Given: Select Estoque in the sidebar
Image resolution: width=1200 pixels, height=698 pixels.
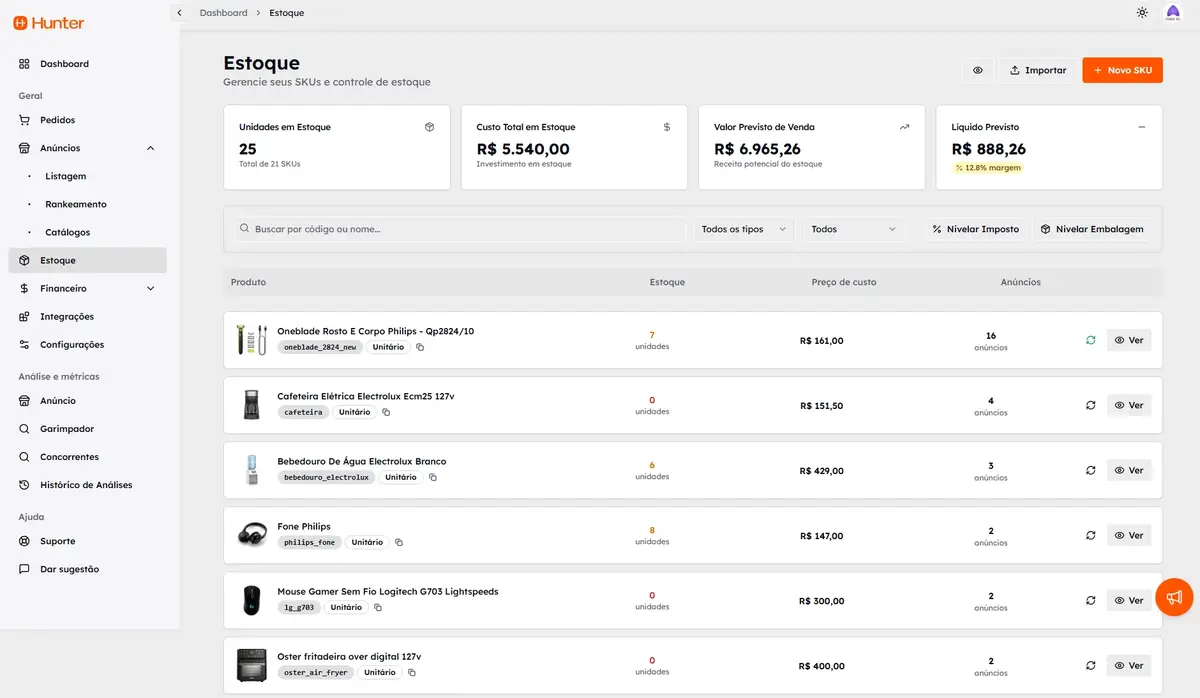Looking at the screenshot, I should [87, 260].
